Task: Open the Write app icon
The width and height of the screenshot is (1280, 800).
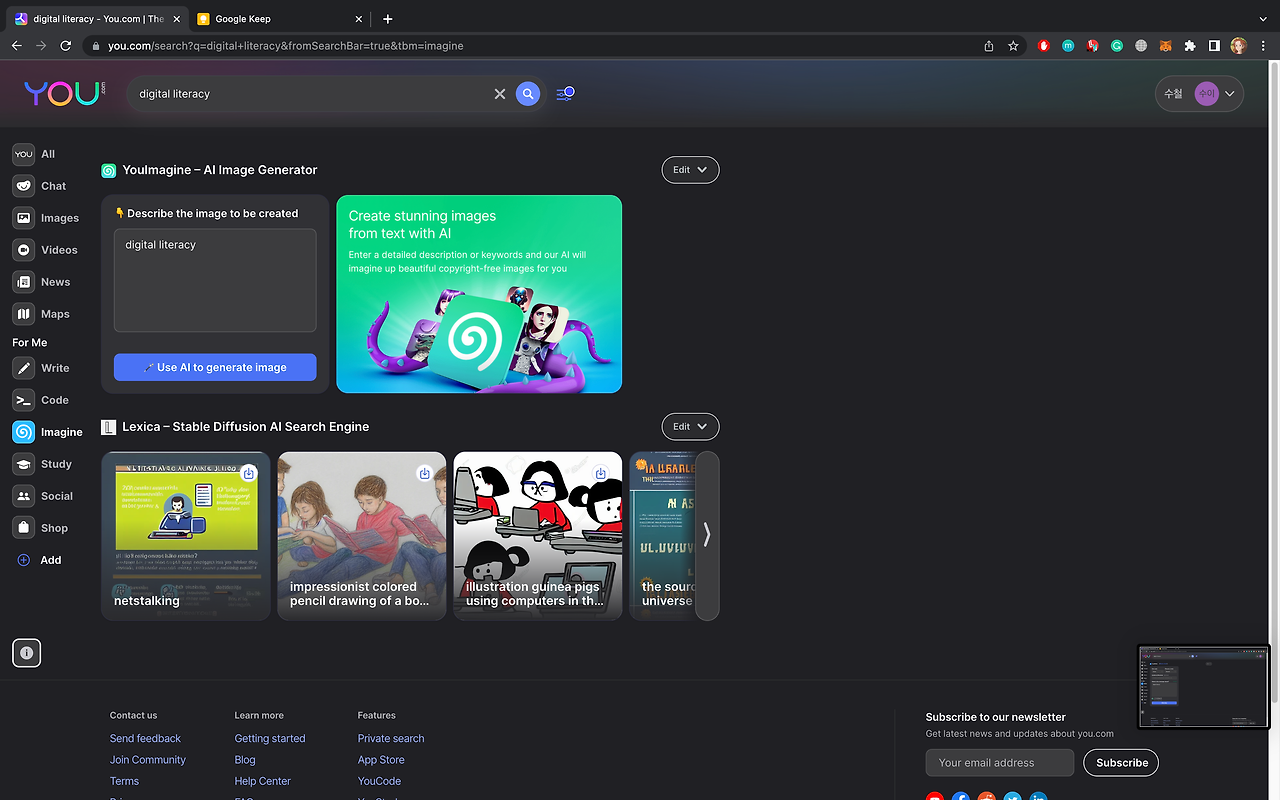Action: pyautogui.click(x=23, y=368)
